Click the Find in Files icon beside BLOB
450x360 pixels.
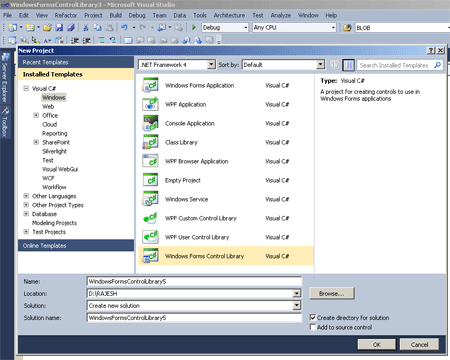click(347, 28)
